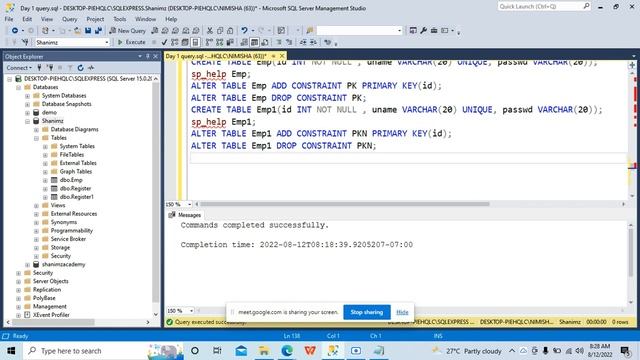Select the dbo.Register1 table
This screenshot has width=640, height=360.
(76, 197)
